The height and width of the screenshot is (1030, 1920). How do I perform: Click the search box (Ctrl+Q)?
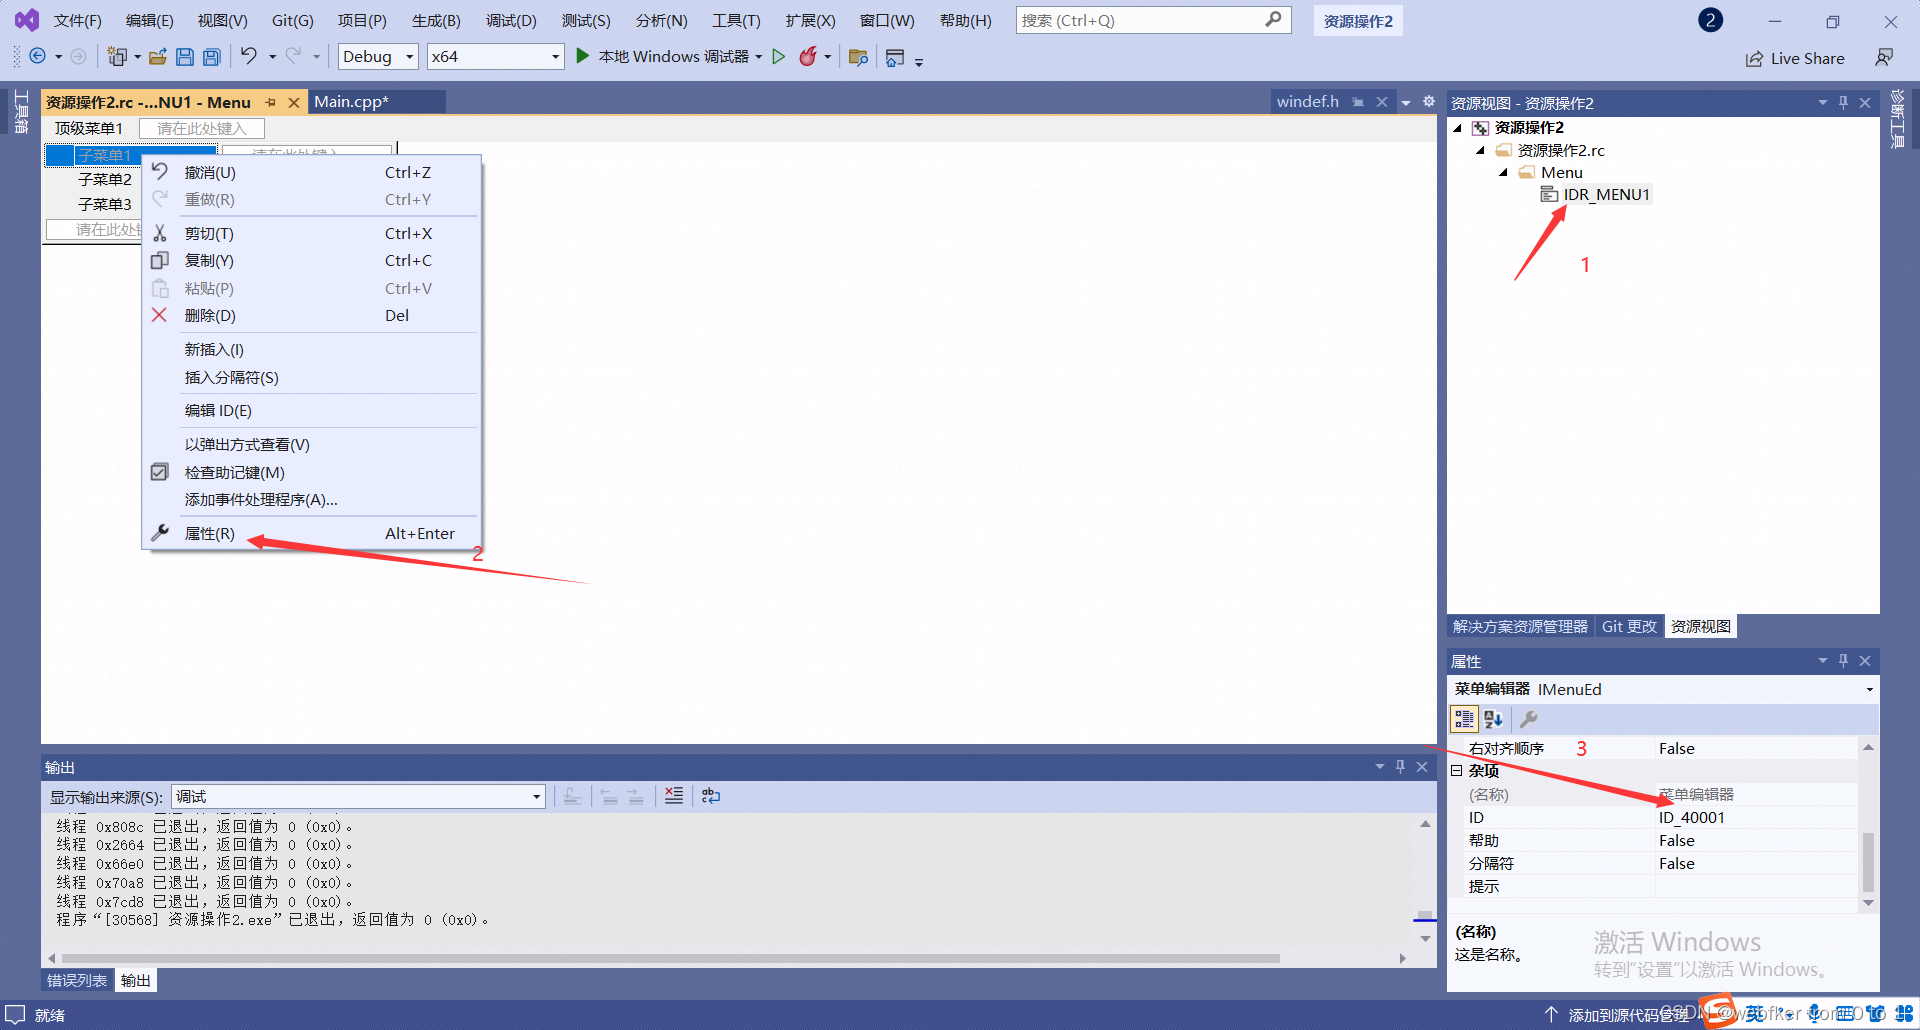coord(1153,20)
